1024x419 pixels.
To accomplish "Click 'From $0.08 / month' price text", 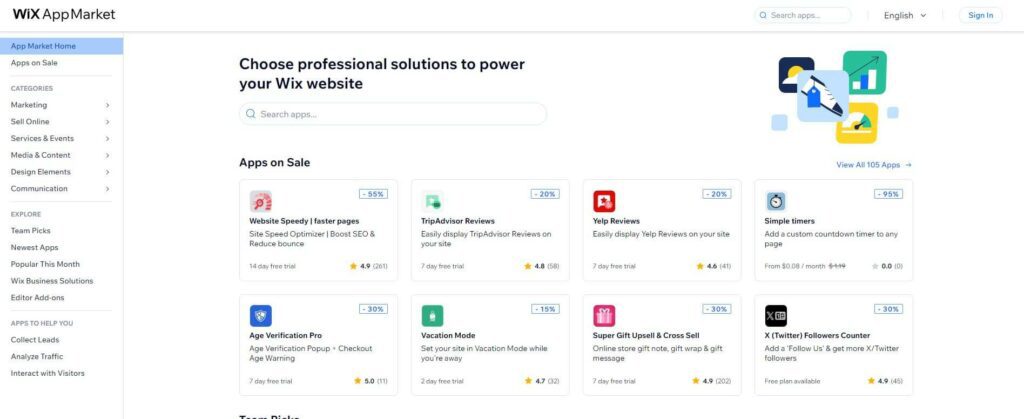I will 794,266.
